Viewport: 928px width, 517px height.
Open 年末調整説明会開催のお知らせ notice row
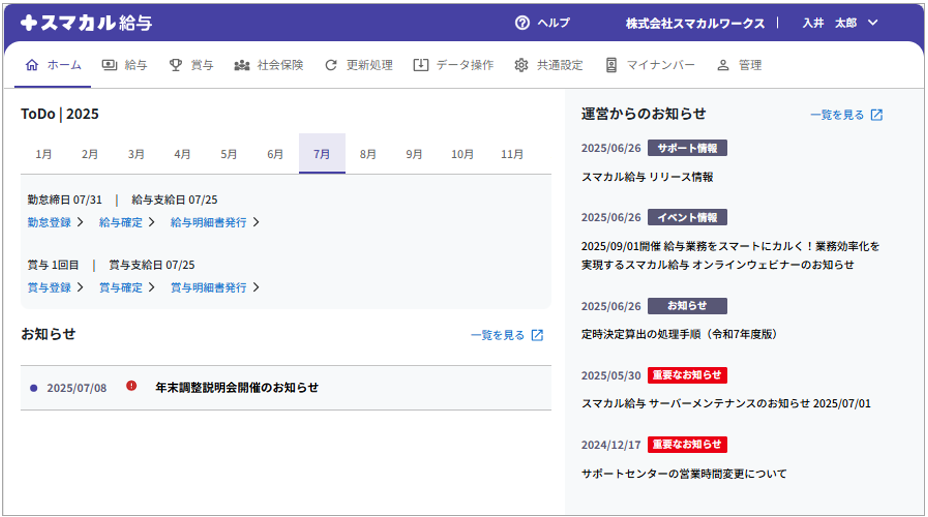click(x=237, y=387)
